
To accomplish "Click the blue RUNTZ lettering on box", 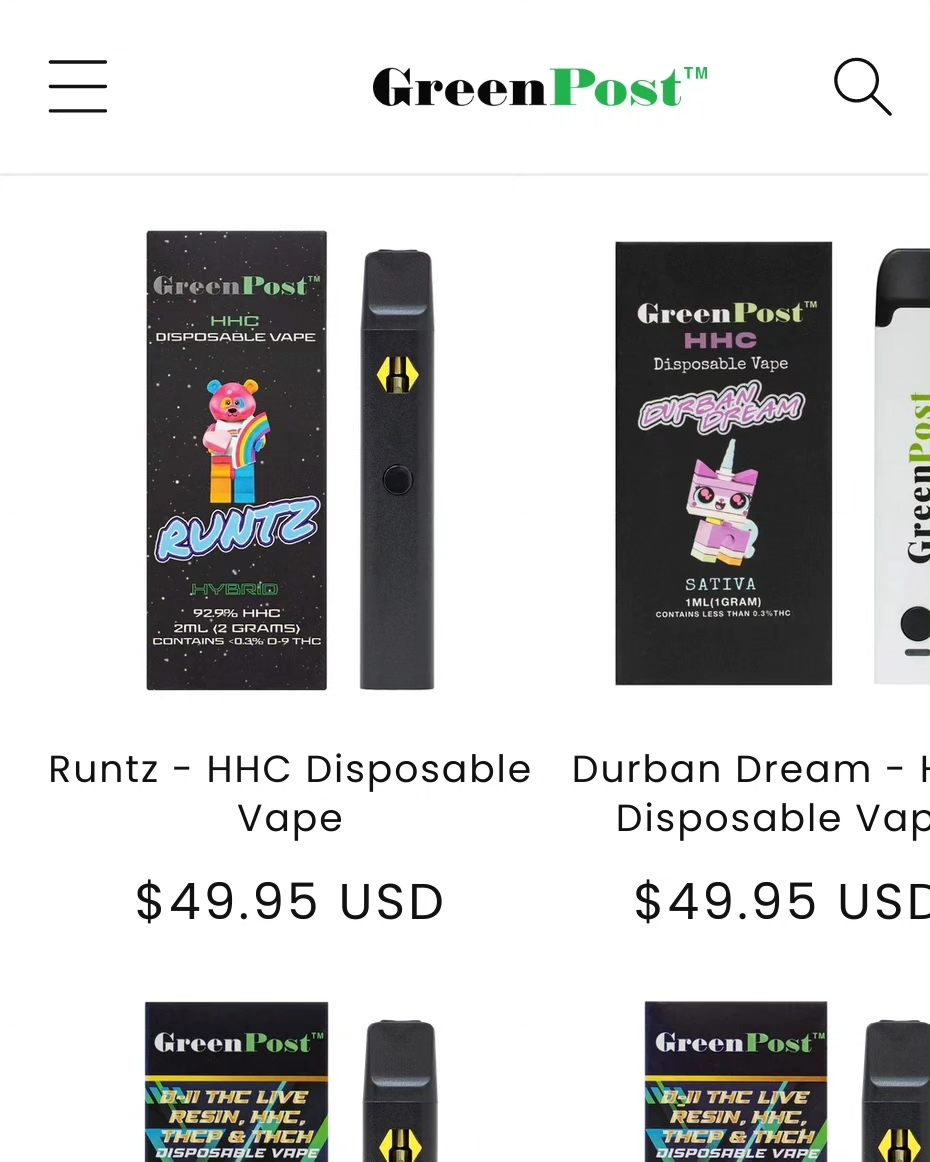I will point(237,528).
